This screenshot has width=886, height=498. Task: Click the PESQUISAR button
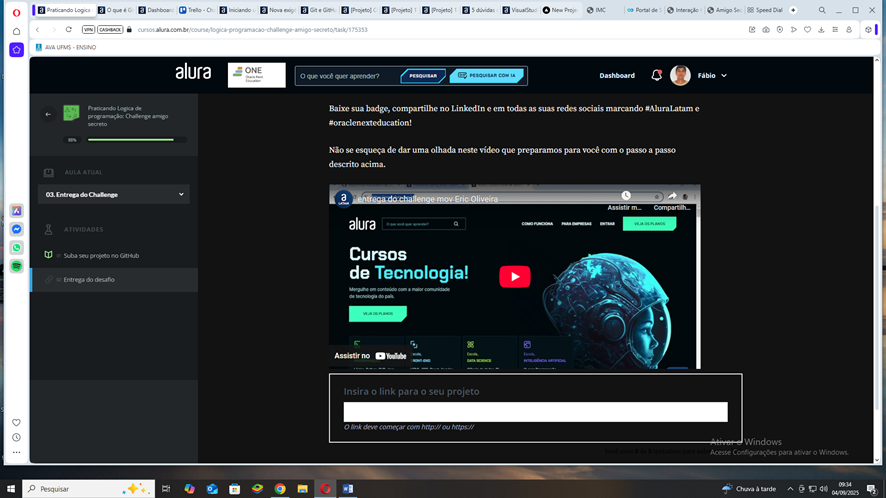[x=423, y=76]
